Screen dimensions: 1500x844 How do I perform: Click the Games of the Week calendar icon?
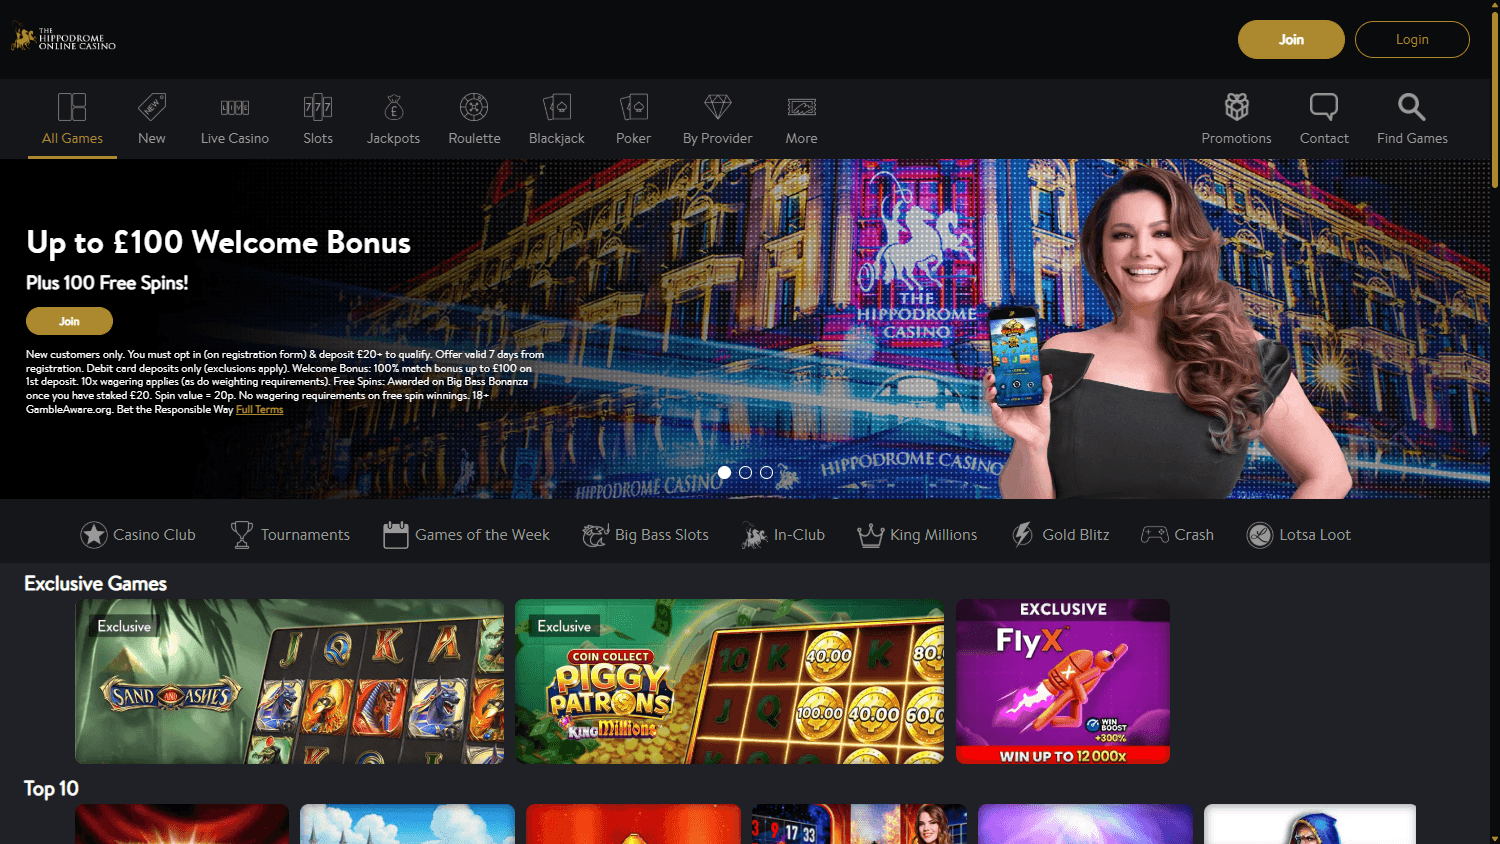tap(396, 535)
